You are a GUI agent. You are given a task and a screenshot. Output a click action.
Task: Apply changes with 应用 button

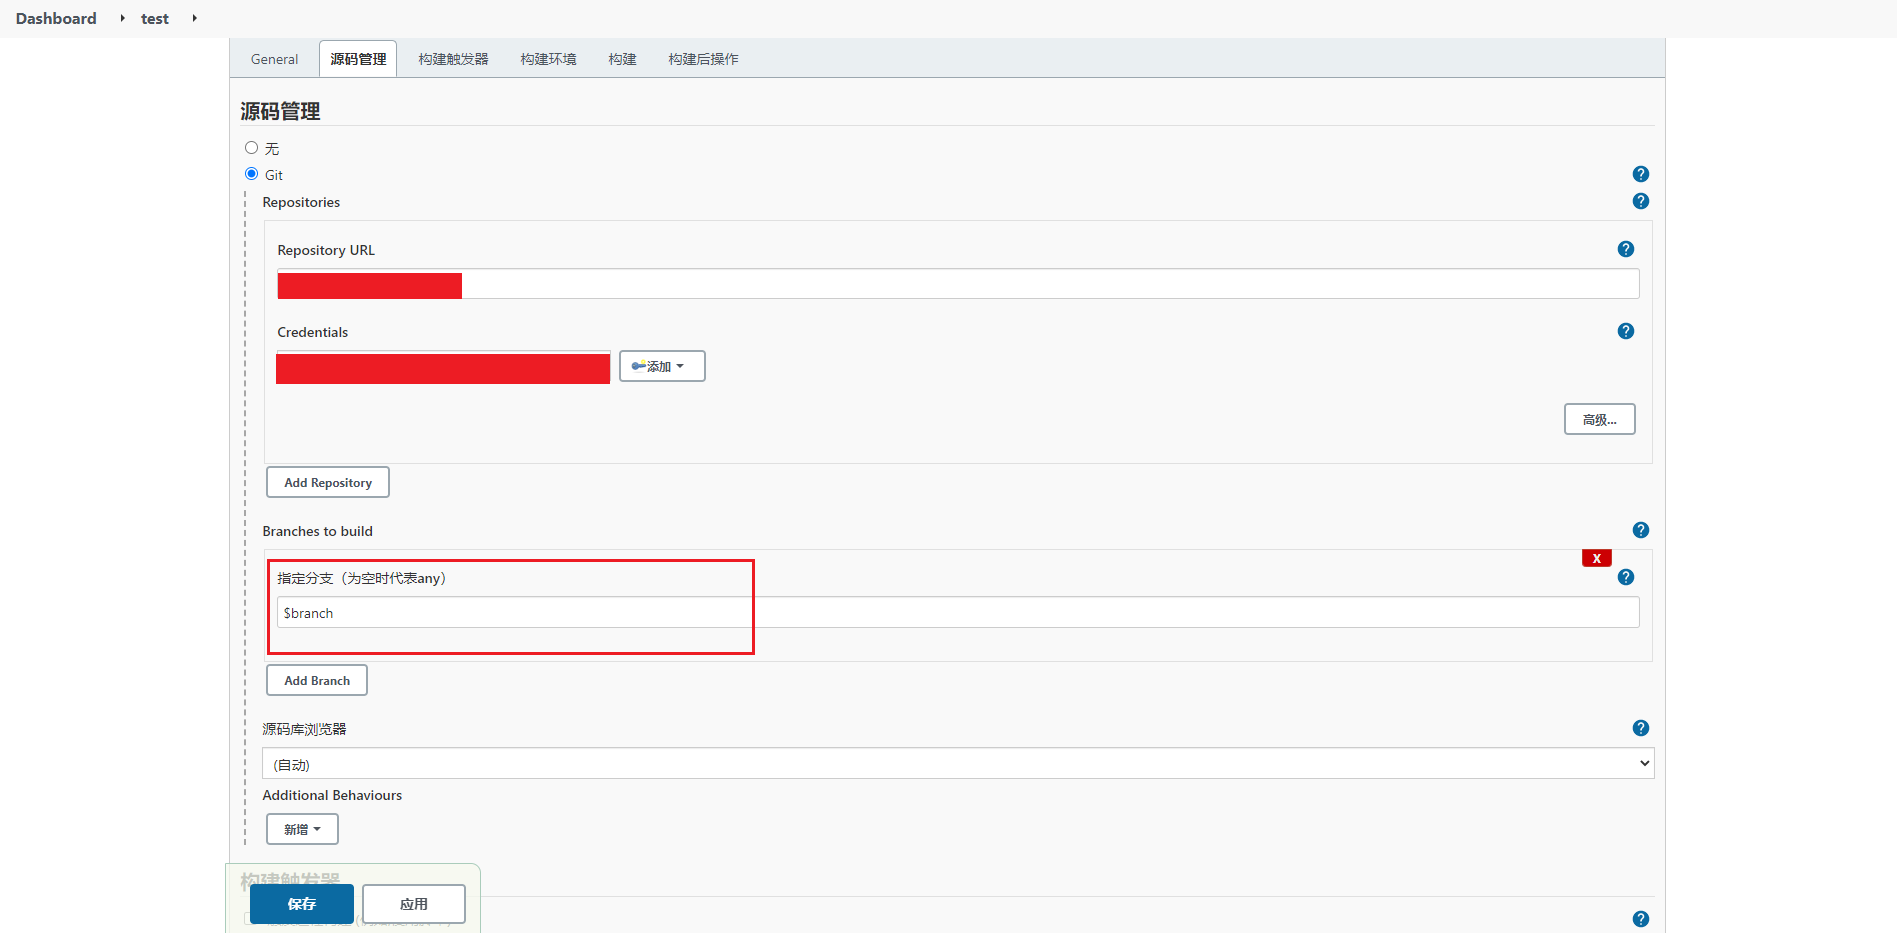pos(413,904)
